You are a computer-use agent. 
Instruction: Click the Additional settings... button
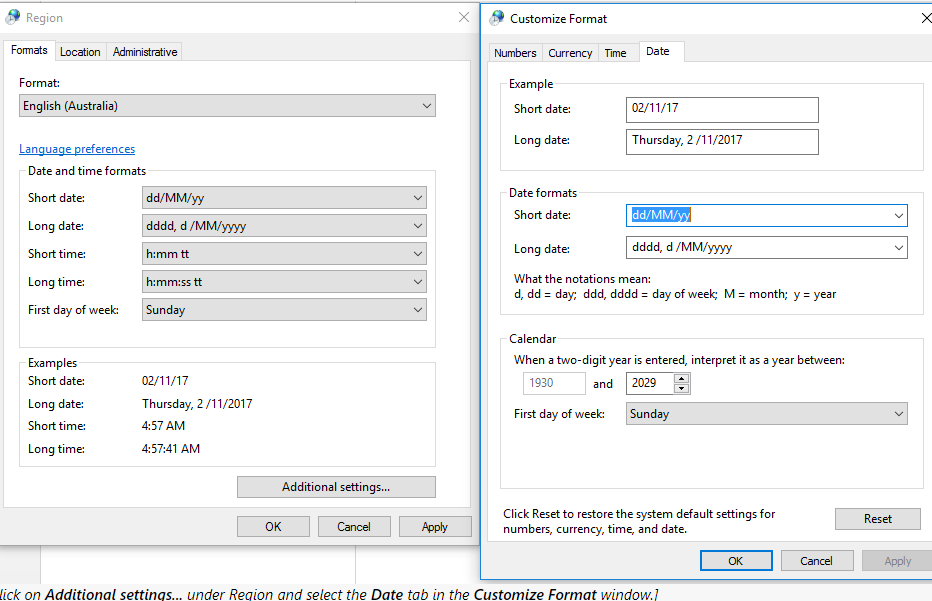[x=336, y=487]
